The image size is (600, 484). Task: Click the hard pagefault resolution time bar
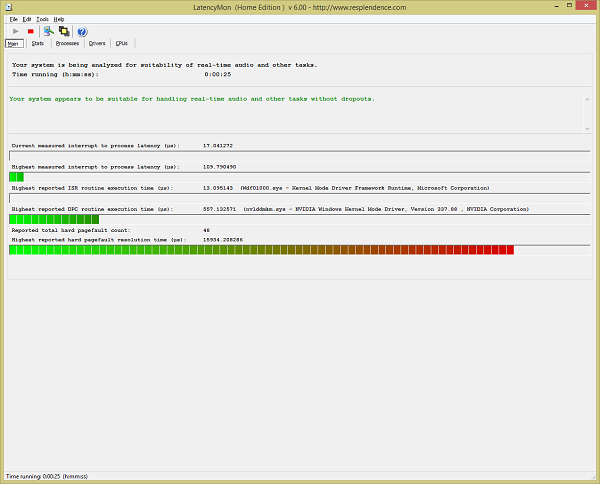(260, 250)
